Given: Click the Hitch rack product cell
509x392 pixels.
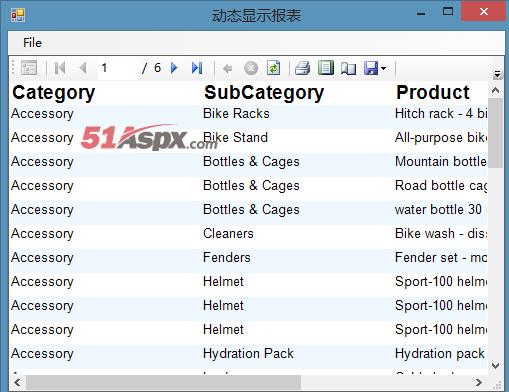Looking at the screenshot, I should coord(441,113).
